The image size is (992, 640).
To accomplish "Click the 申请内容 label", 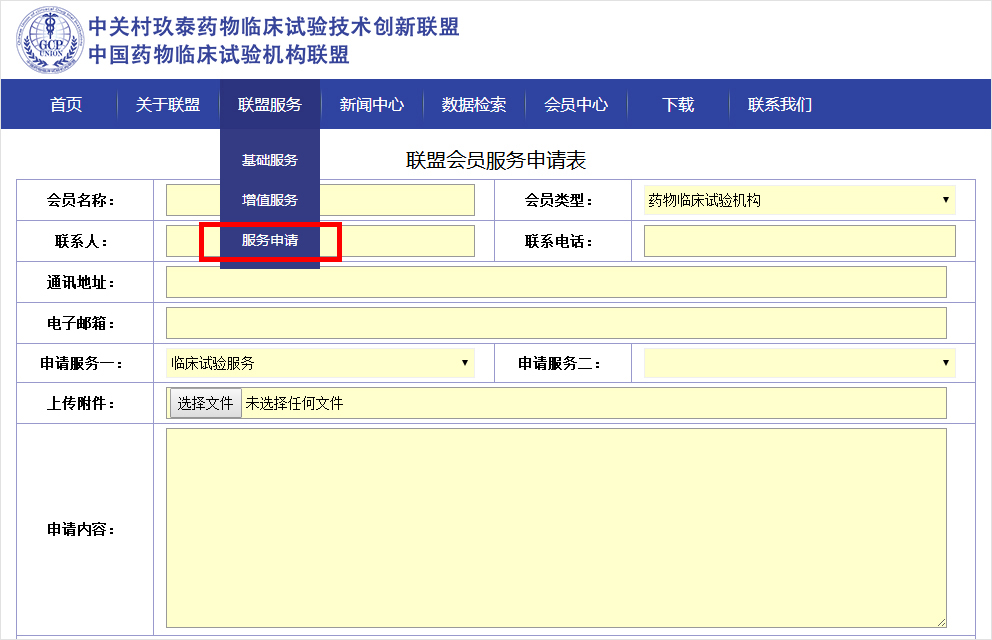I will click(x=80, y=529).
